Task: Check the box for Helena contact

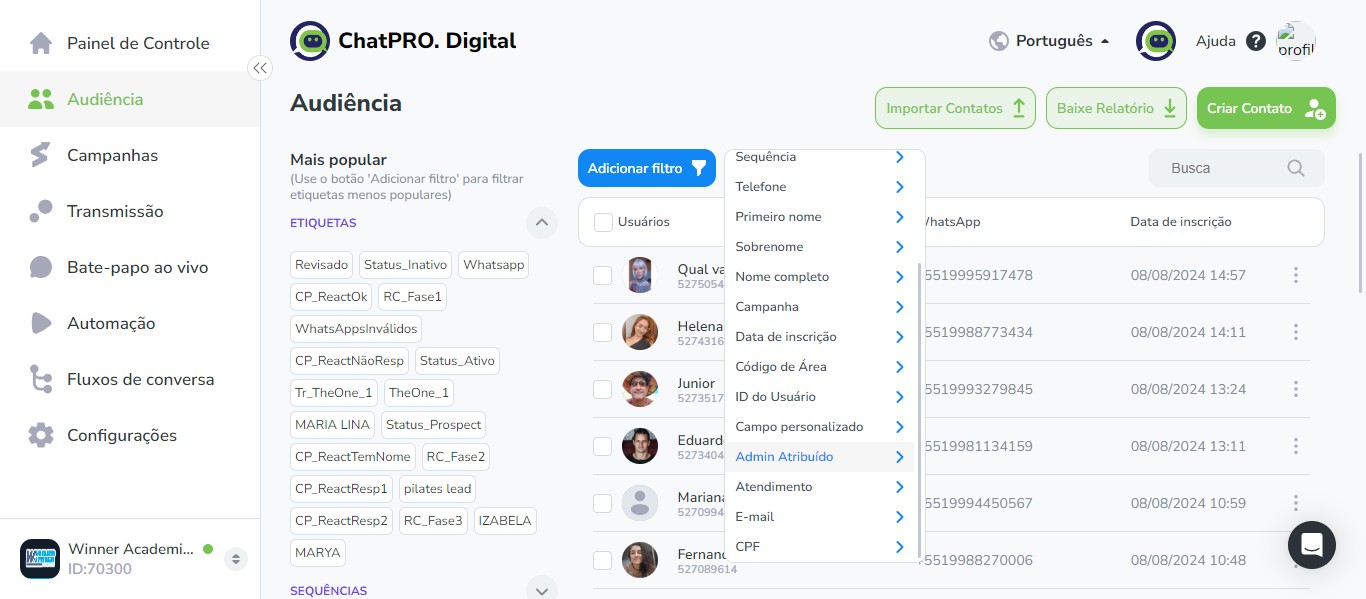Action: (602, 332)
